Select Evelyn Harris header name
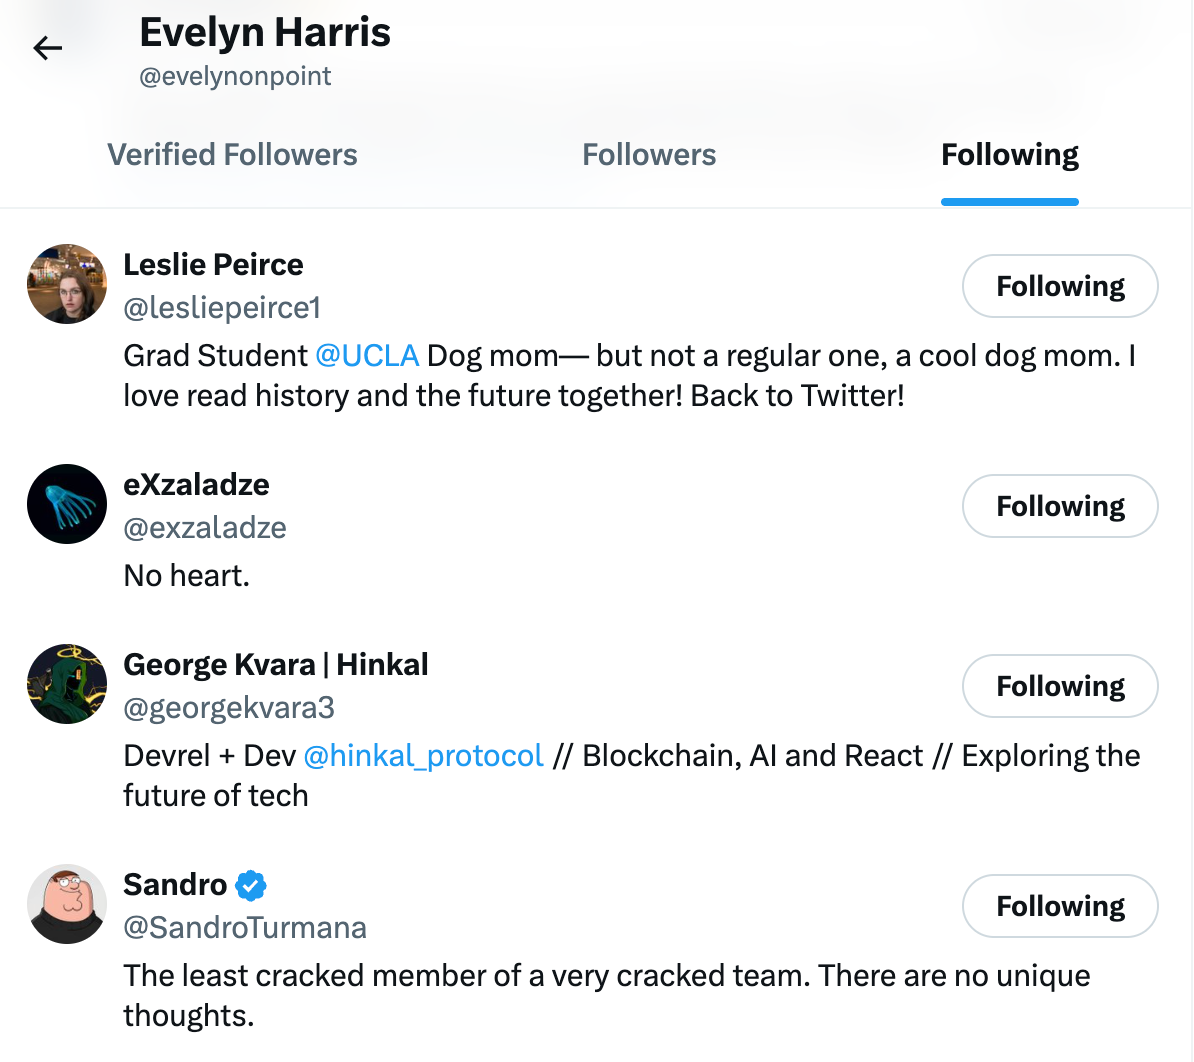The width and height of the screenshot is (1194, 1062). [x=264, y=31]
